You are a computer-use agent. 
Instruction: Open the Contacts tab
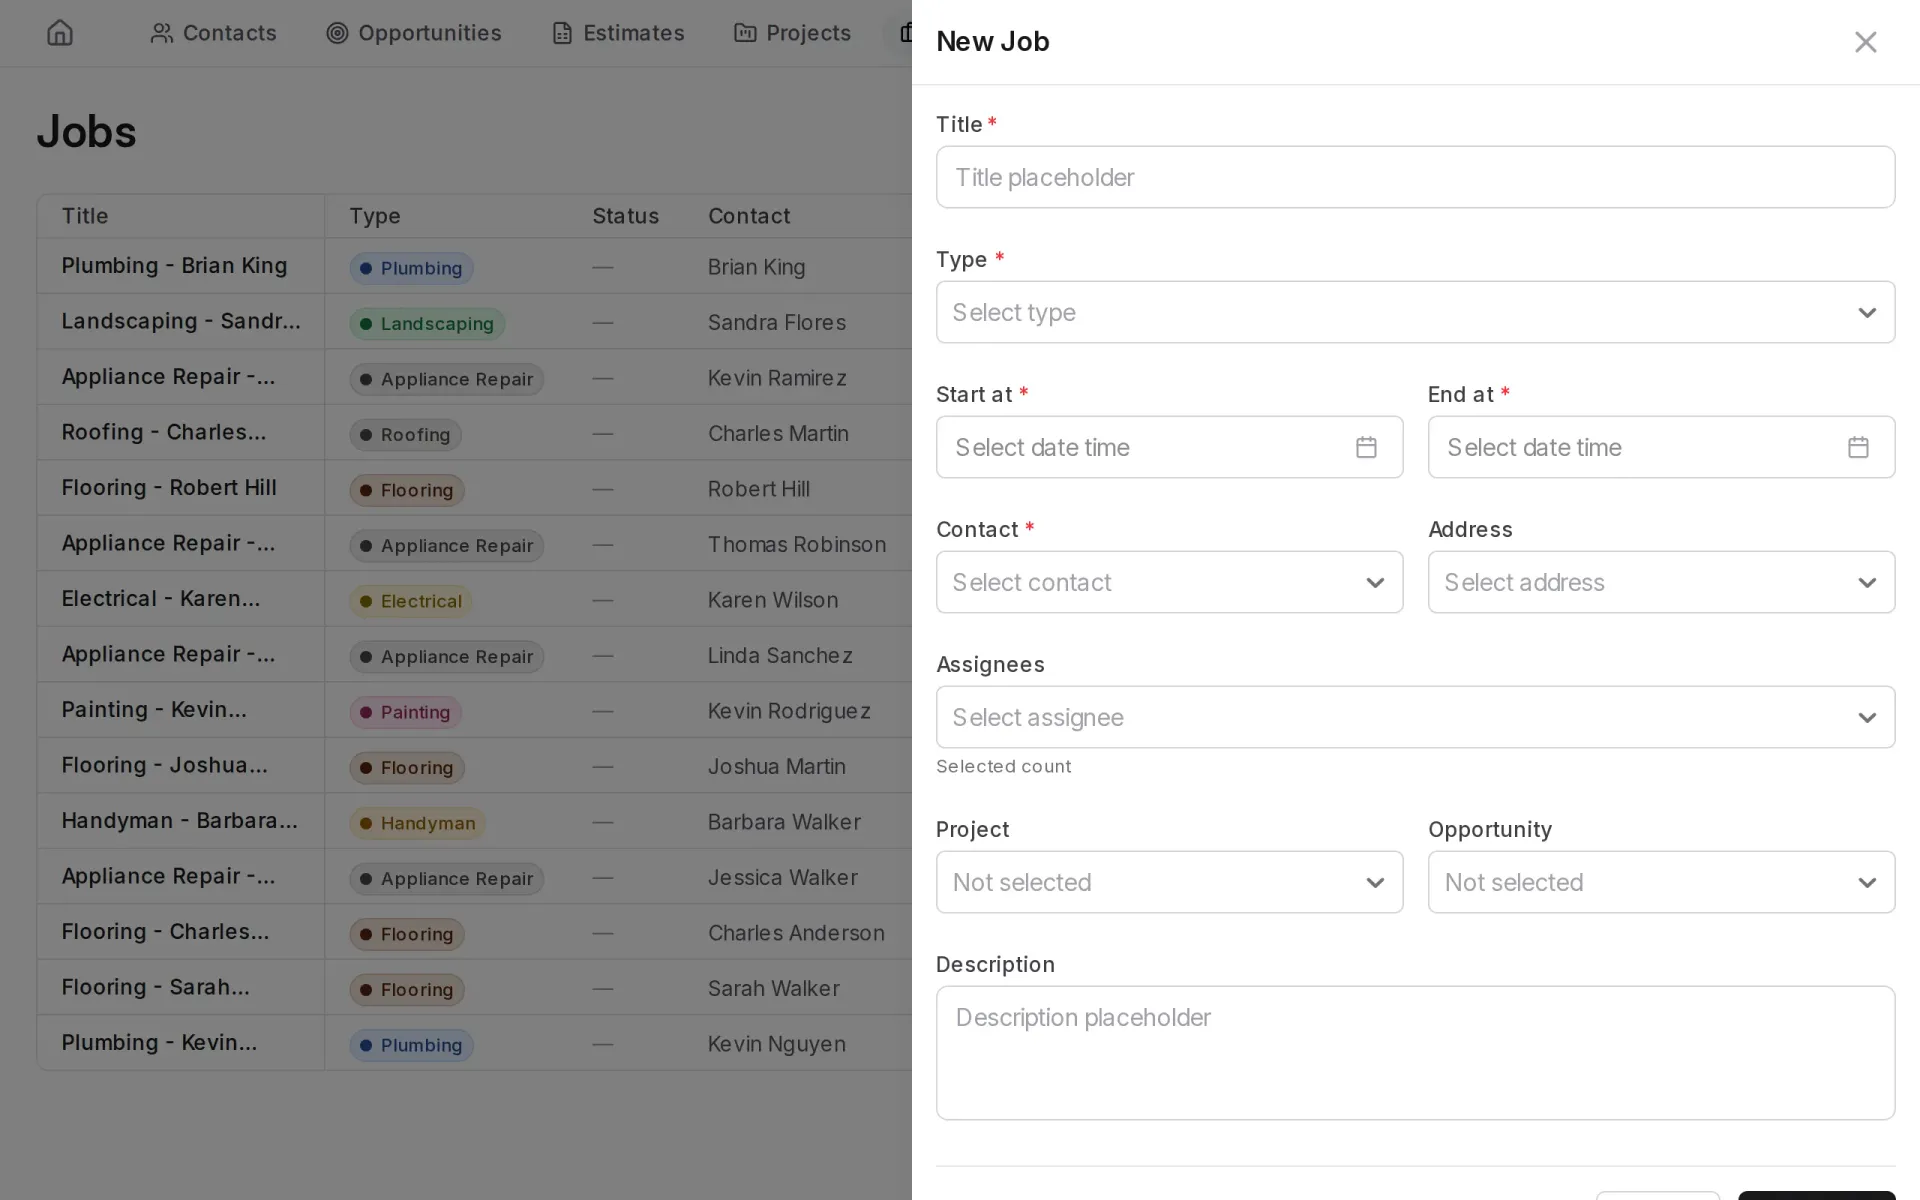coord(213,33)
